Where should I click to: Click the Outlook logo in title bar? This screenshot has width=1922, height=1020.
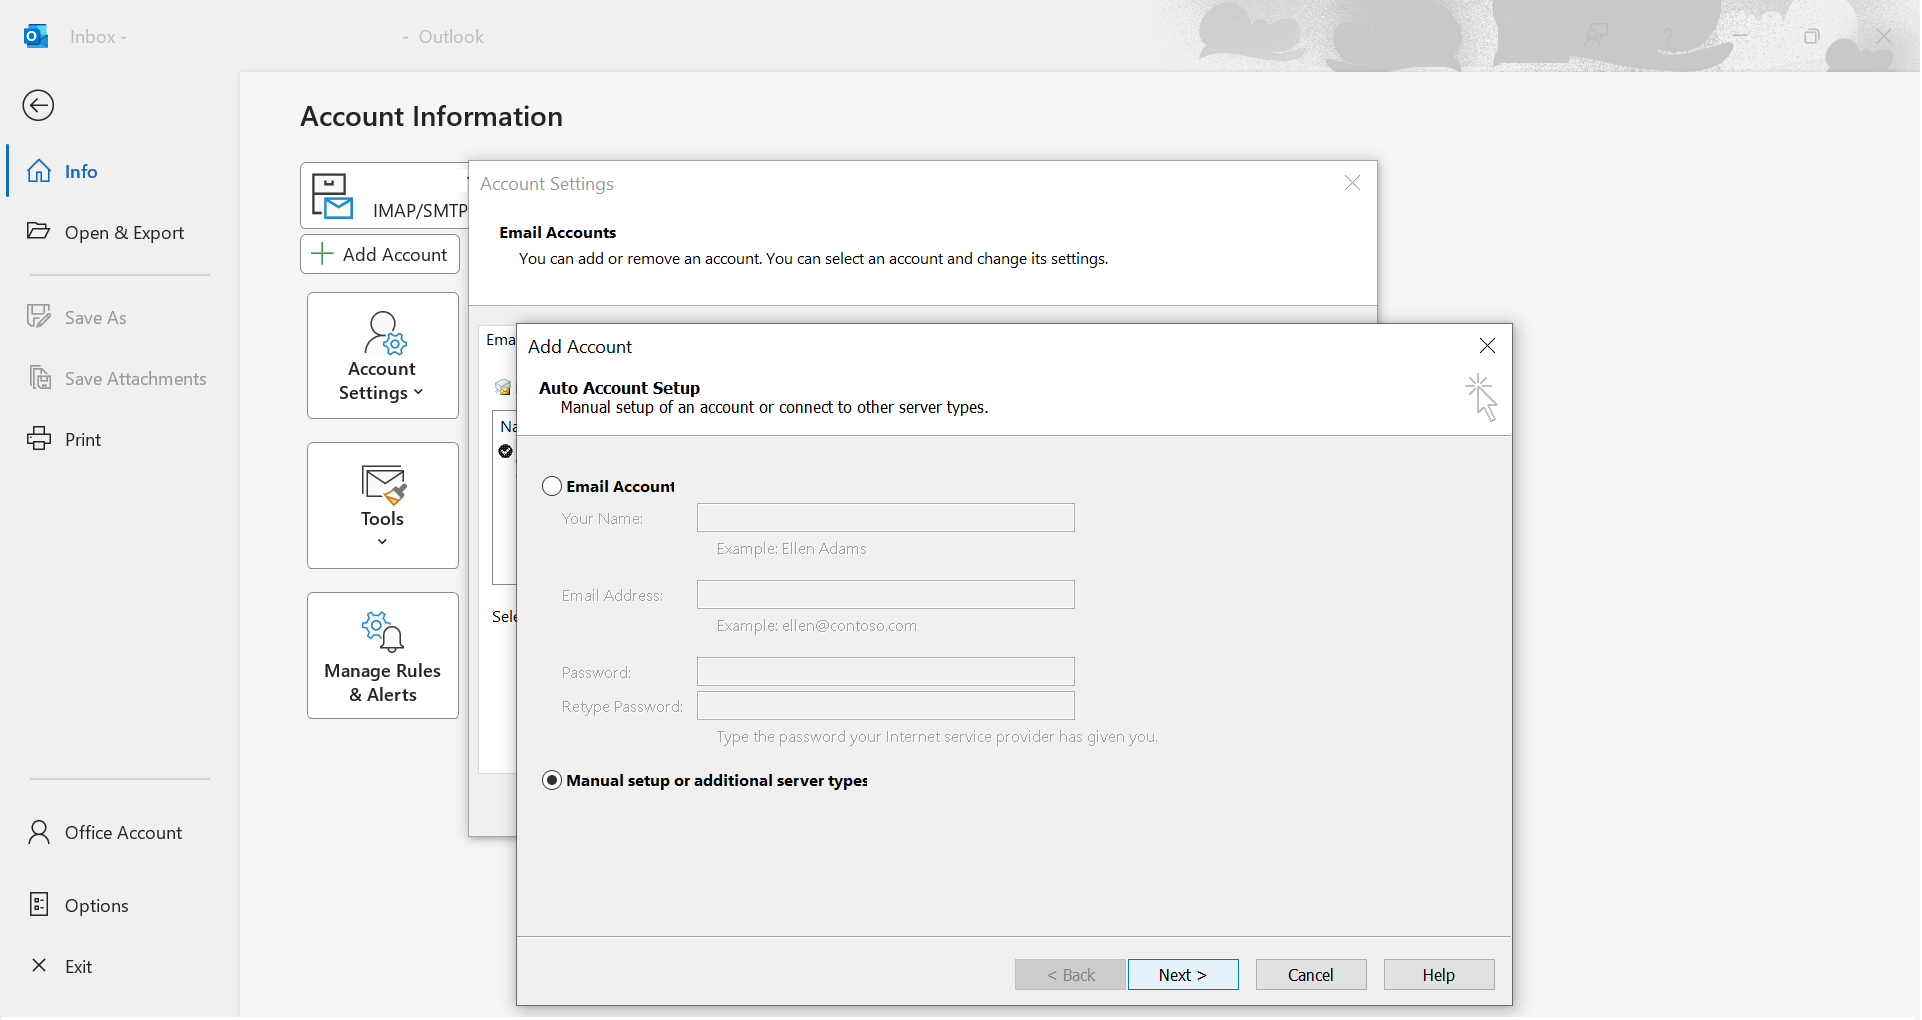point(36,36)
